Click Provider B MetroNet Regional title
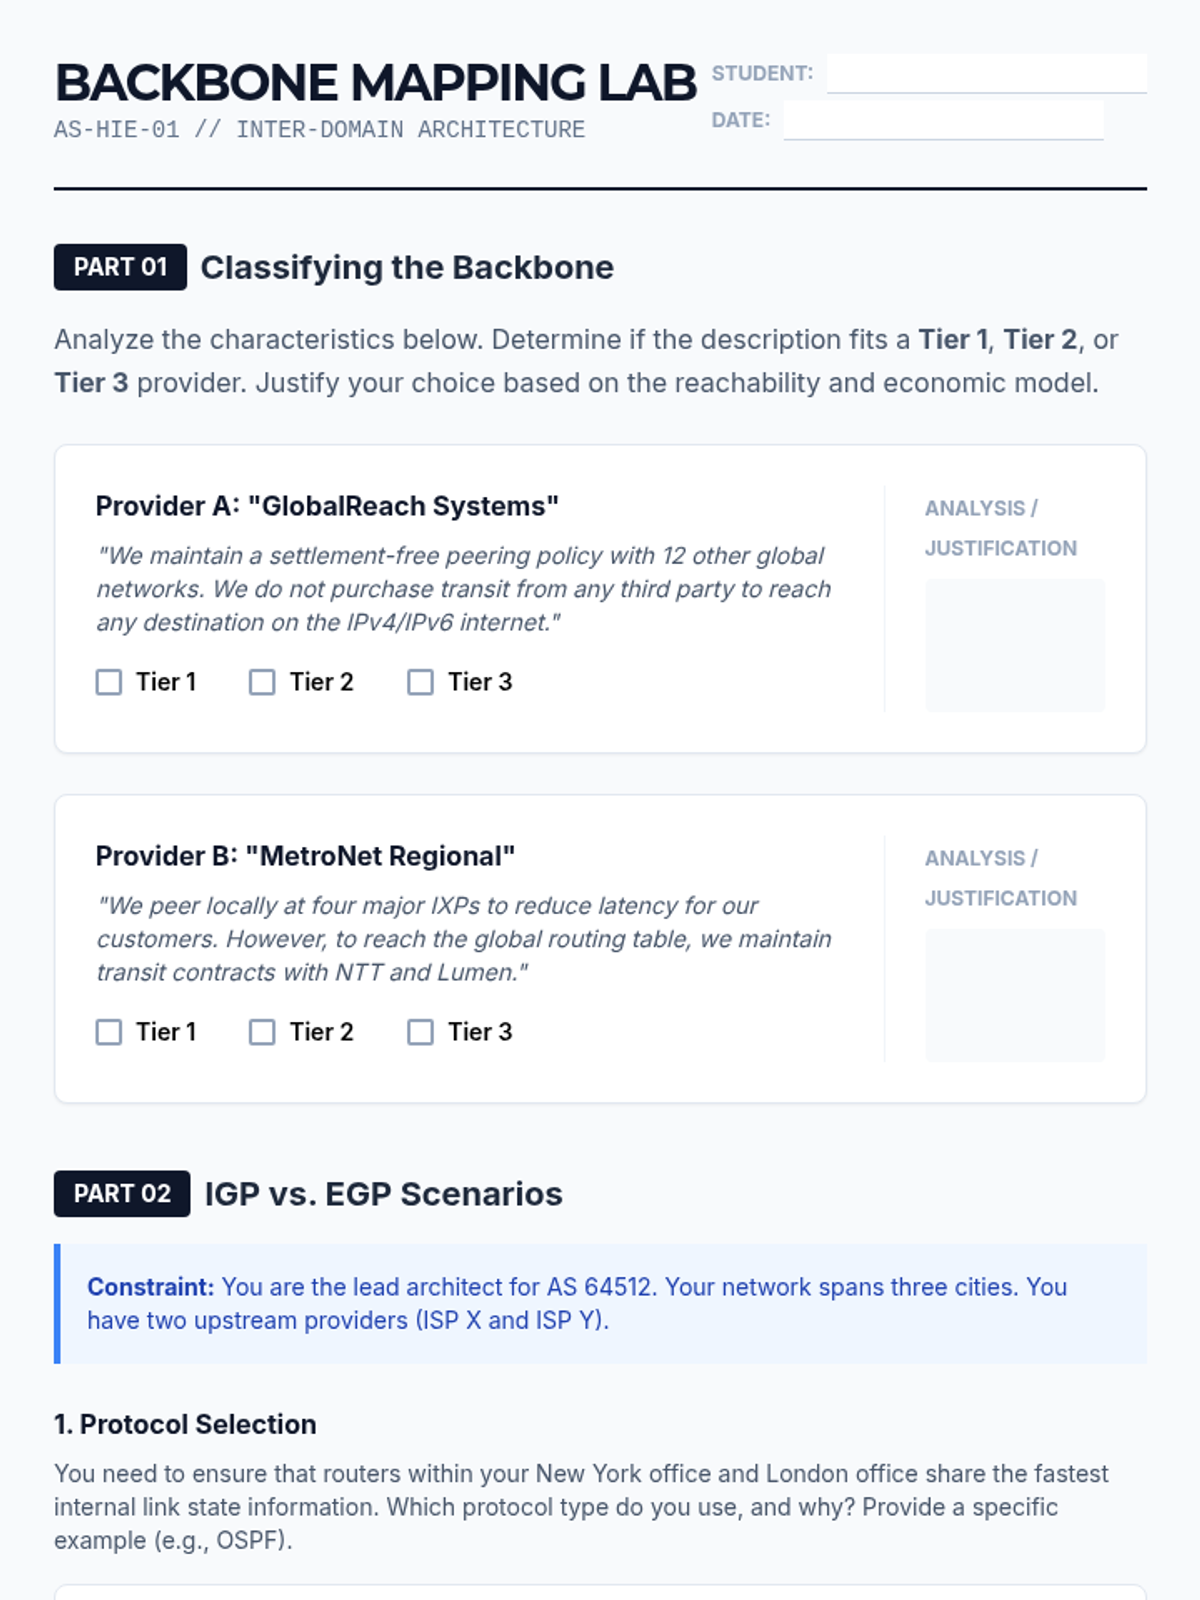This screenshot has height=1600, width=1200. 305,856
